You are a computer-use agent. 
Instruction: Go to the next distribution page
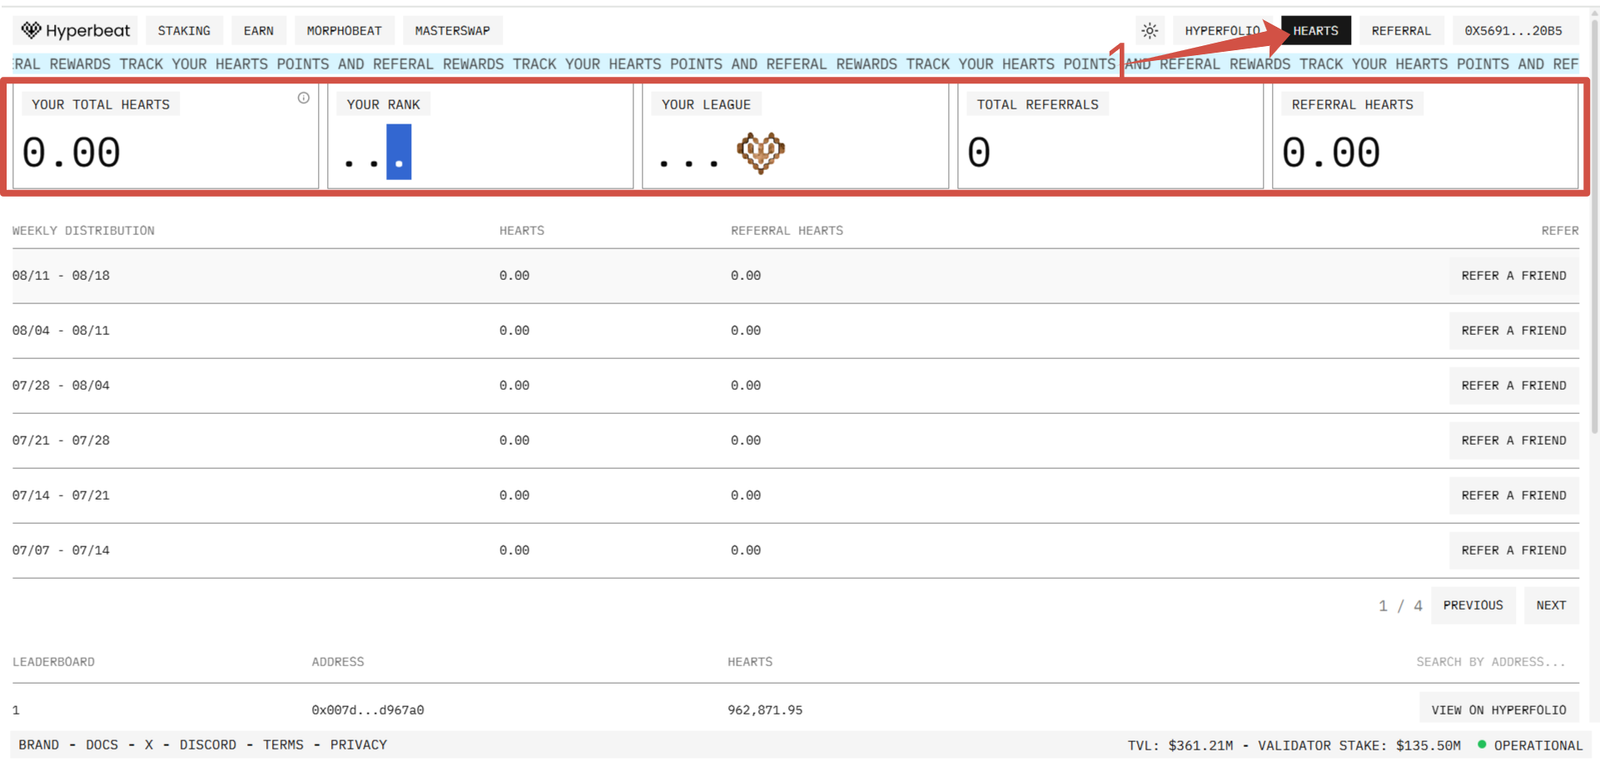tap(1550, 606)
